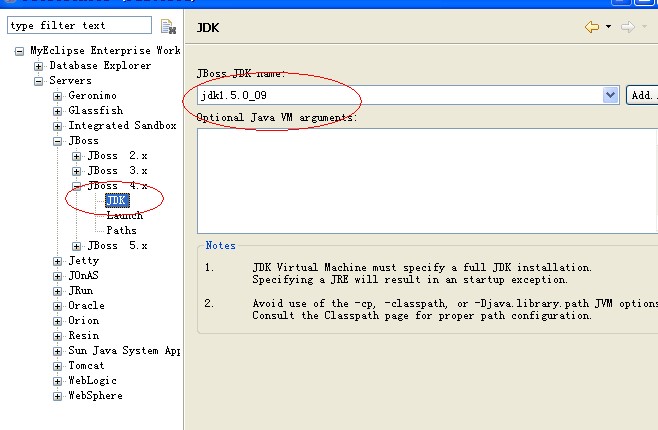Expand JBoss 5.x node
This screenshot has height=430, width=658.
tap(76, 246)
